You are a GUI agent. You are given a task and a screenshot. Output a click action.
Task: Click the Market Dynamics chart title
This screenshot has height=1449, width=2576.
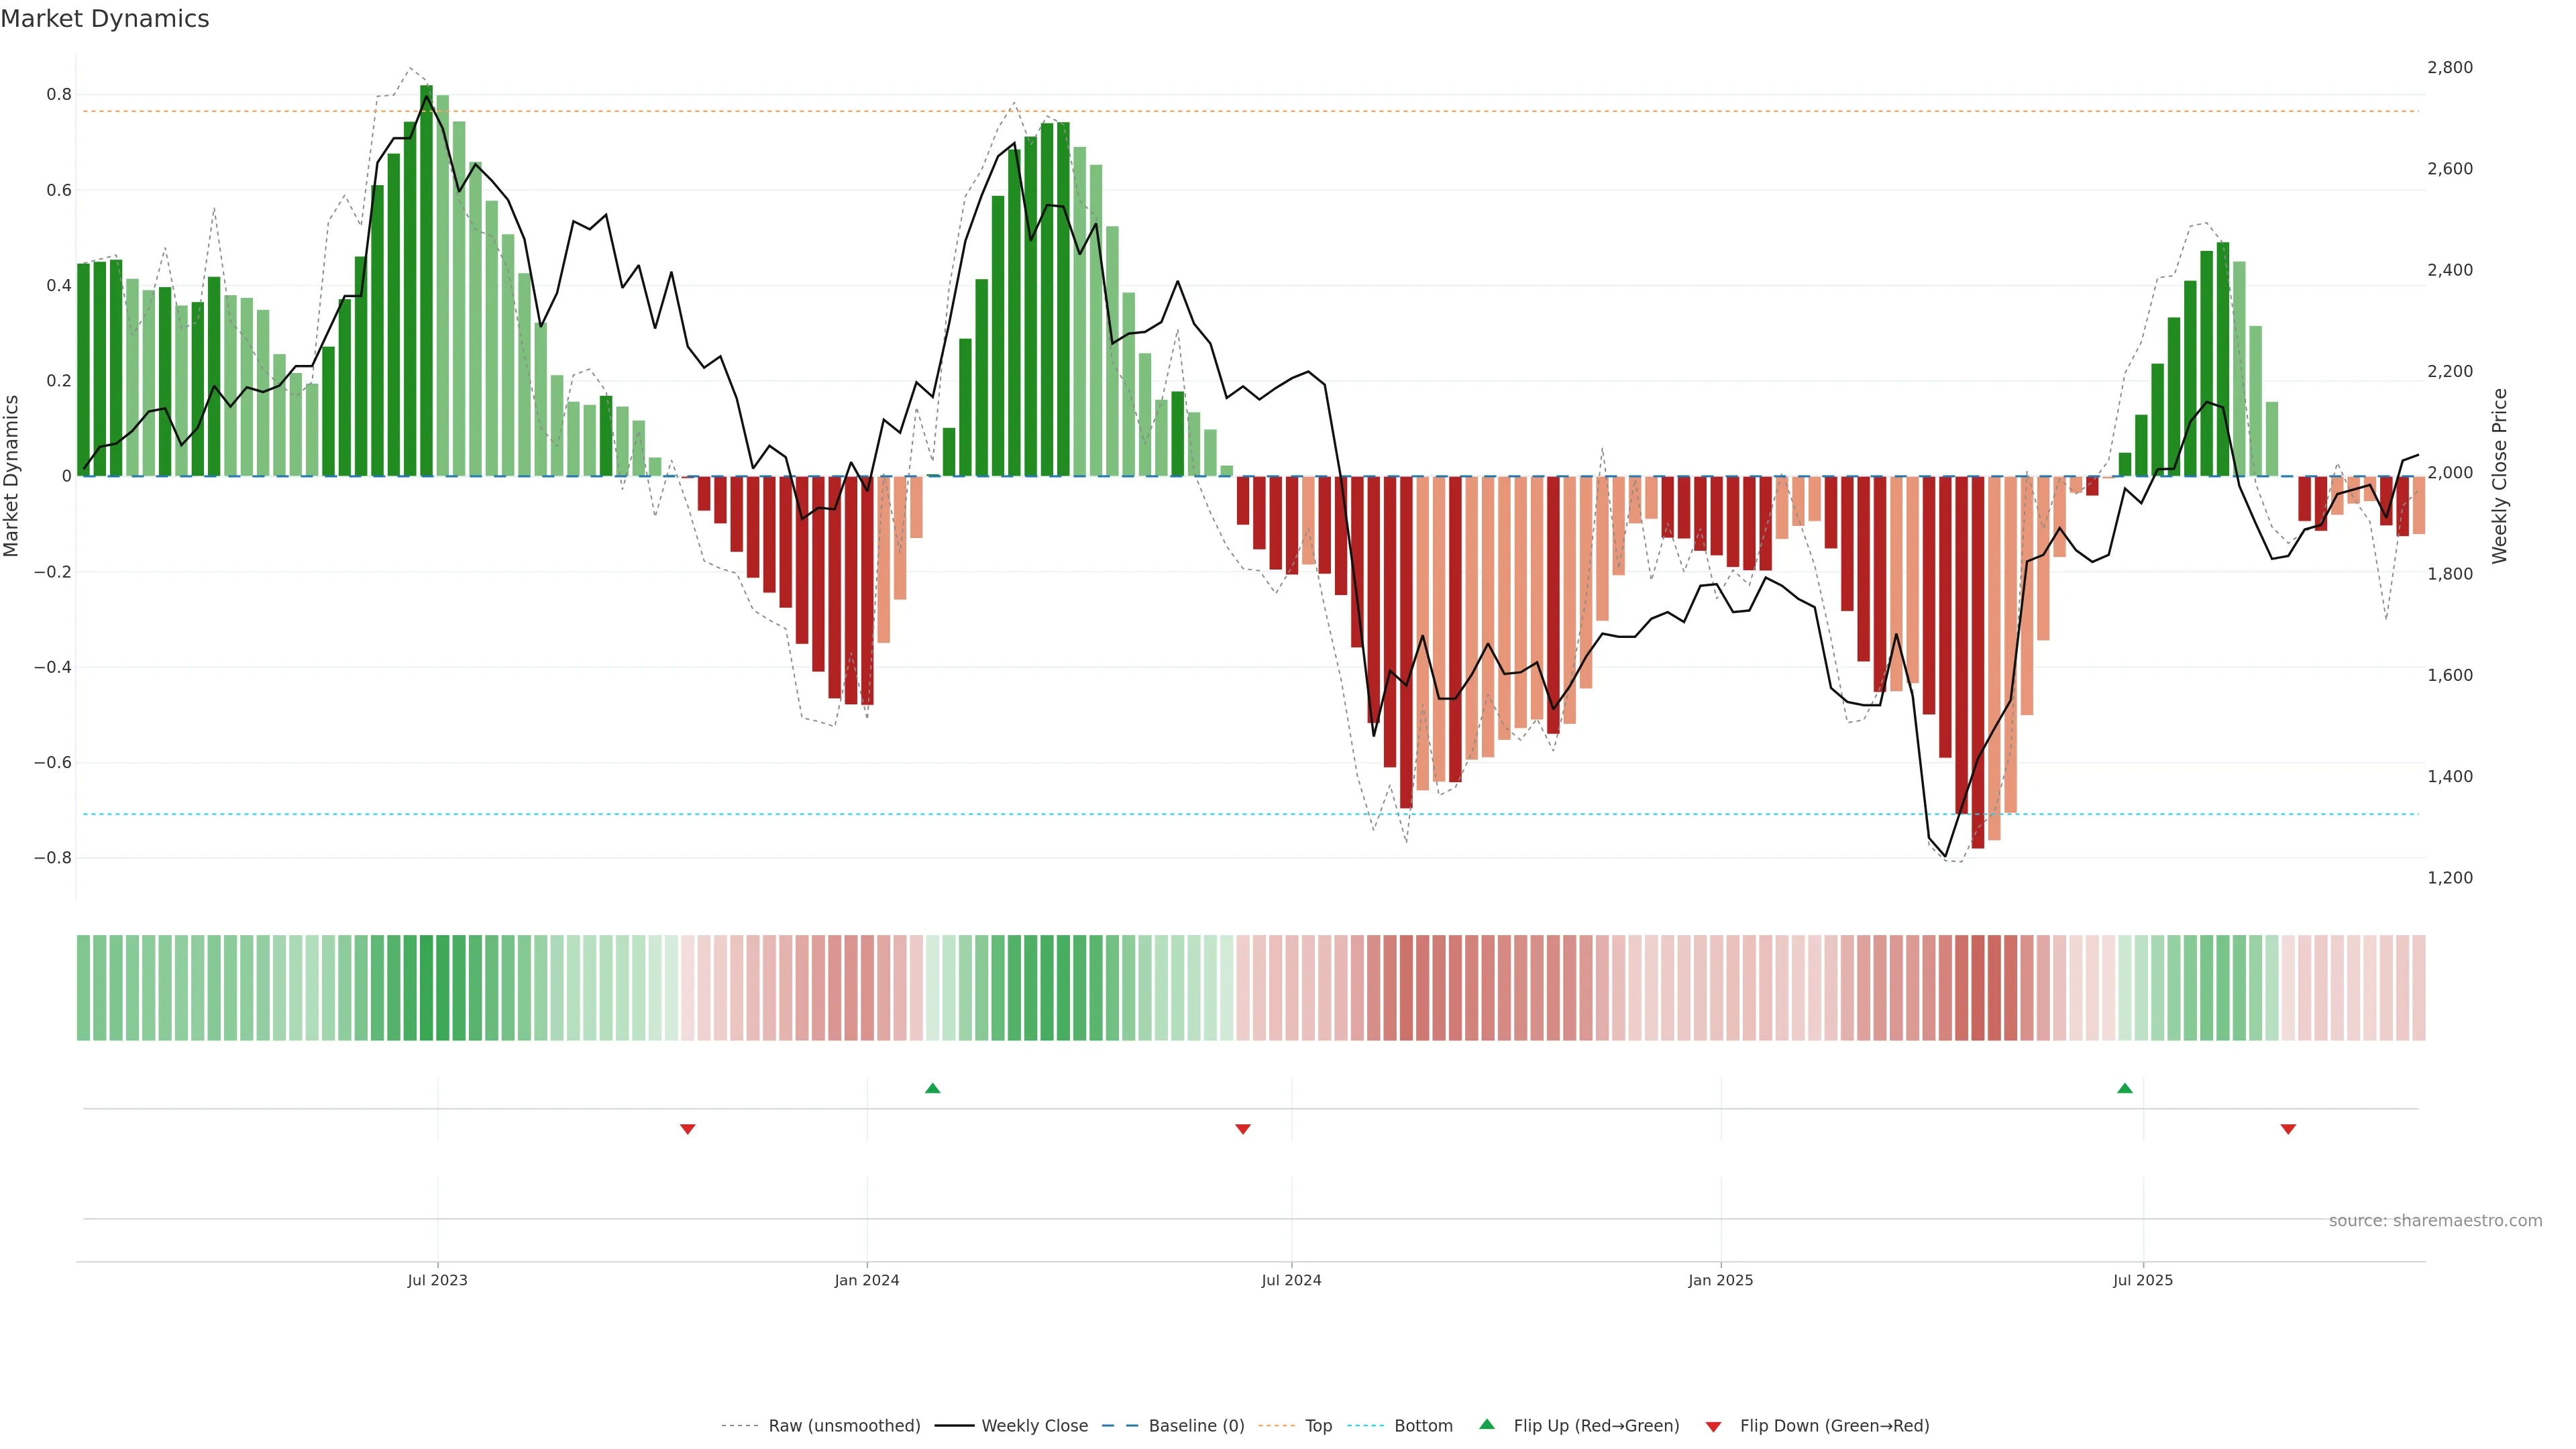tap(105, 19)
